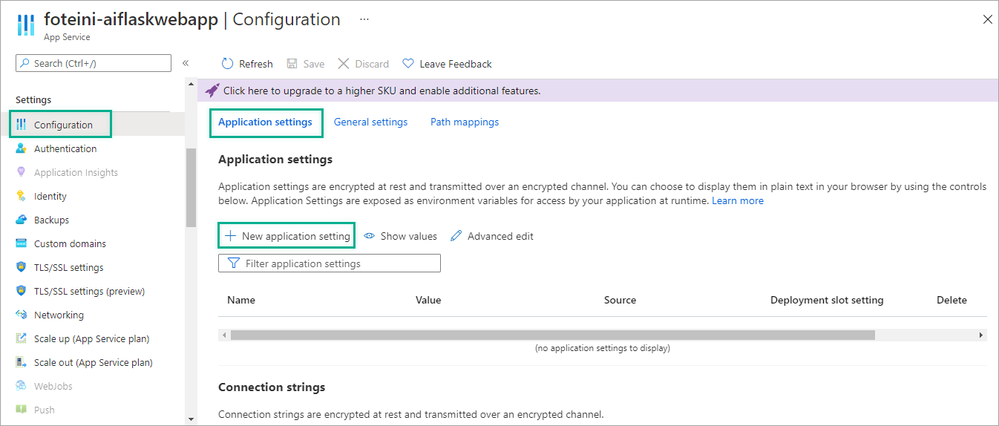Open Scale up (App Service plan)
999x426 pixels.
[92, 339]
